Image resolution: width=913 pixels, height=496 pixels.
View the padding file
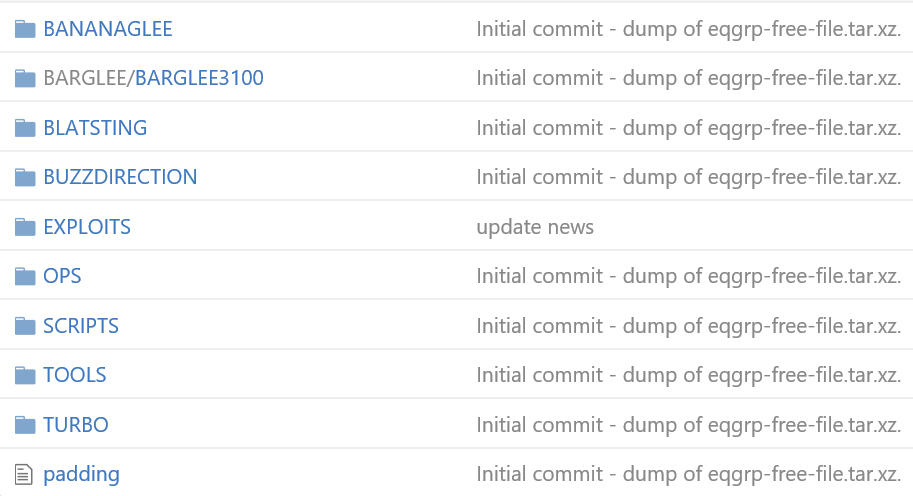pyautogui.click(x=82, y=474)
